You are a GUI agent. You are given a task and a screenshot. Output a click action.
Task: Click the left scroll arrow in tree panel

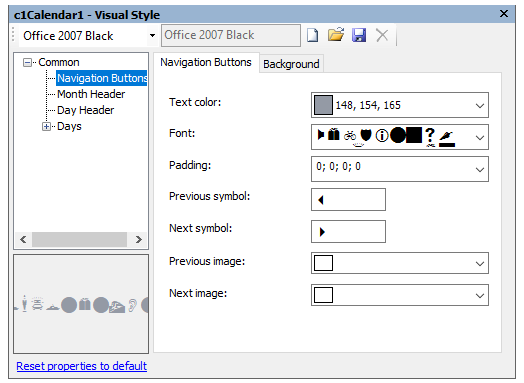point(23,239)
